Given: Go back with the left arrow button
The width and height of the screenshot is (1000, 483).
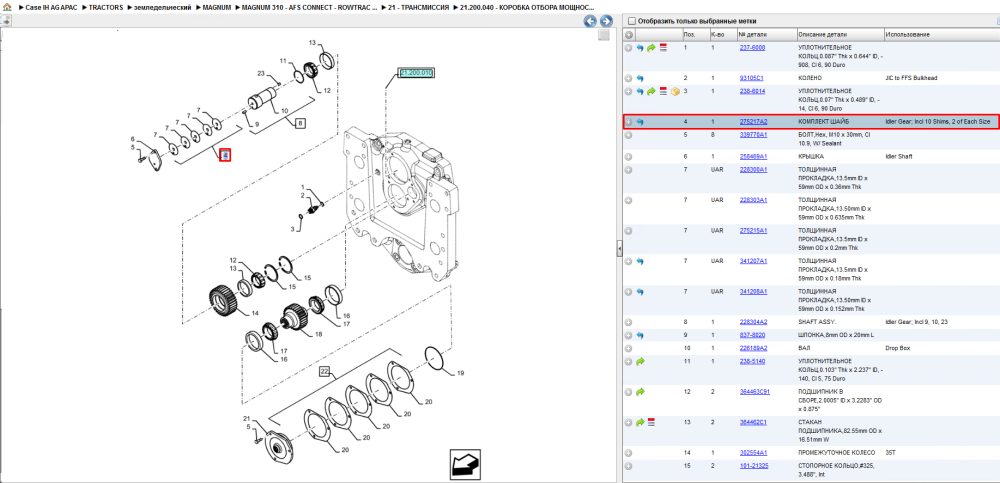Looking at the screenshot, I should (x=591, y=21).
